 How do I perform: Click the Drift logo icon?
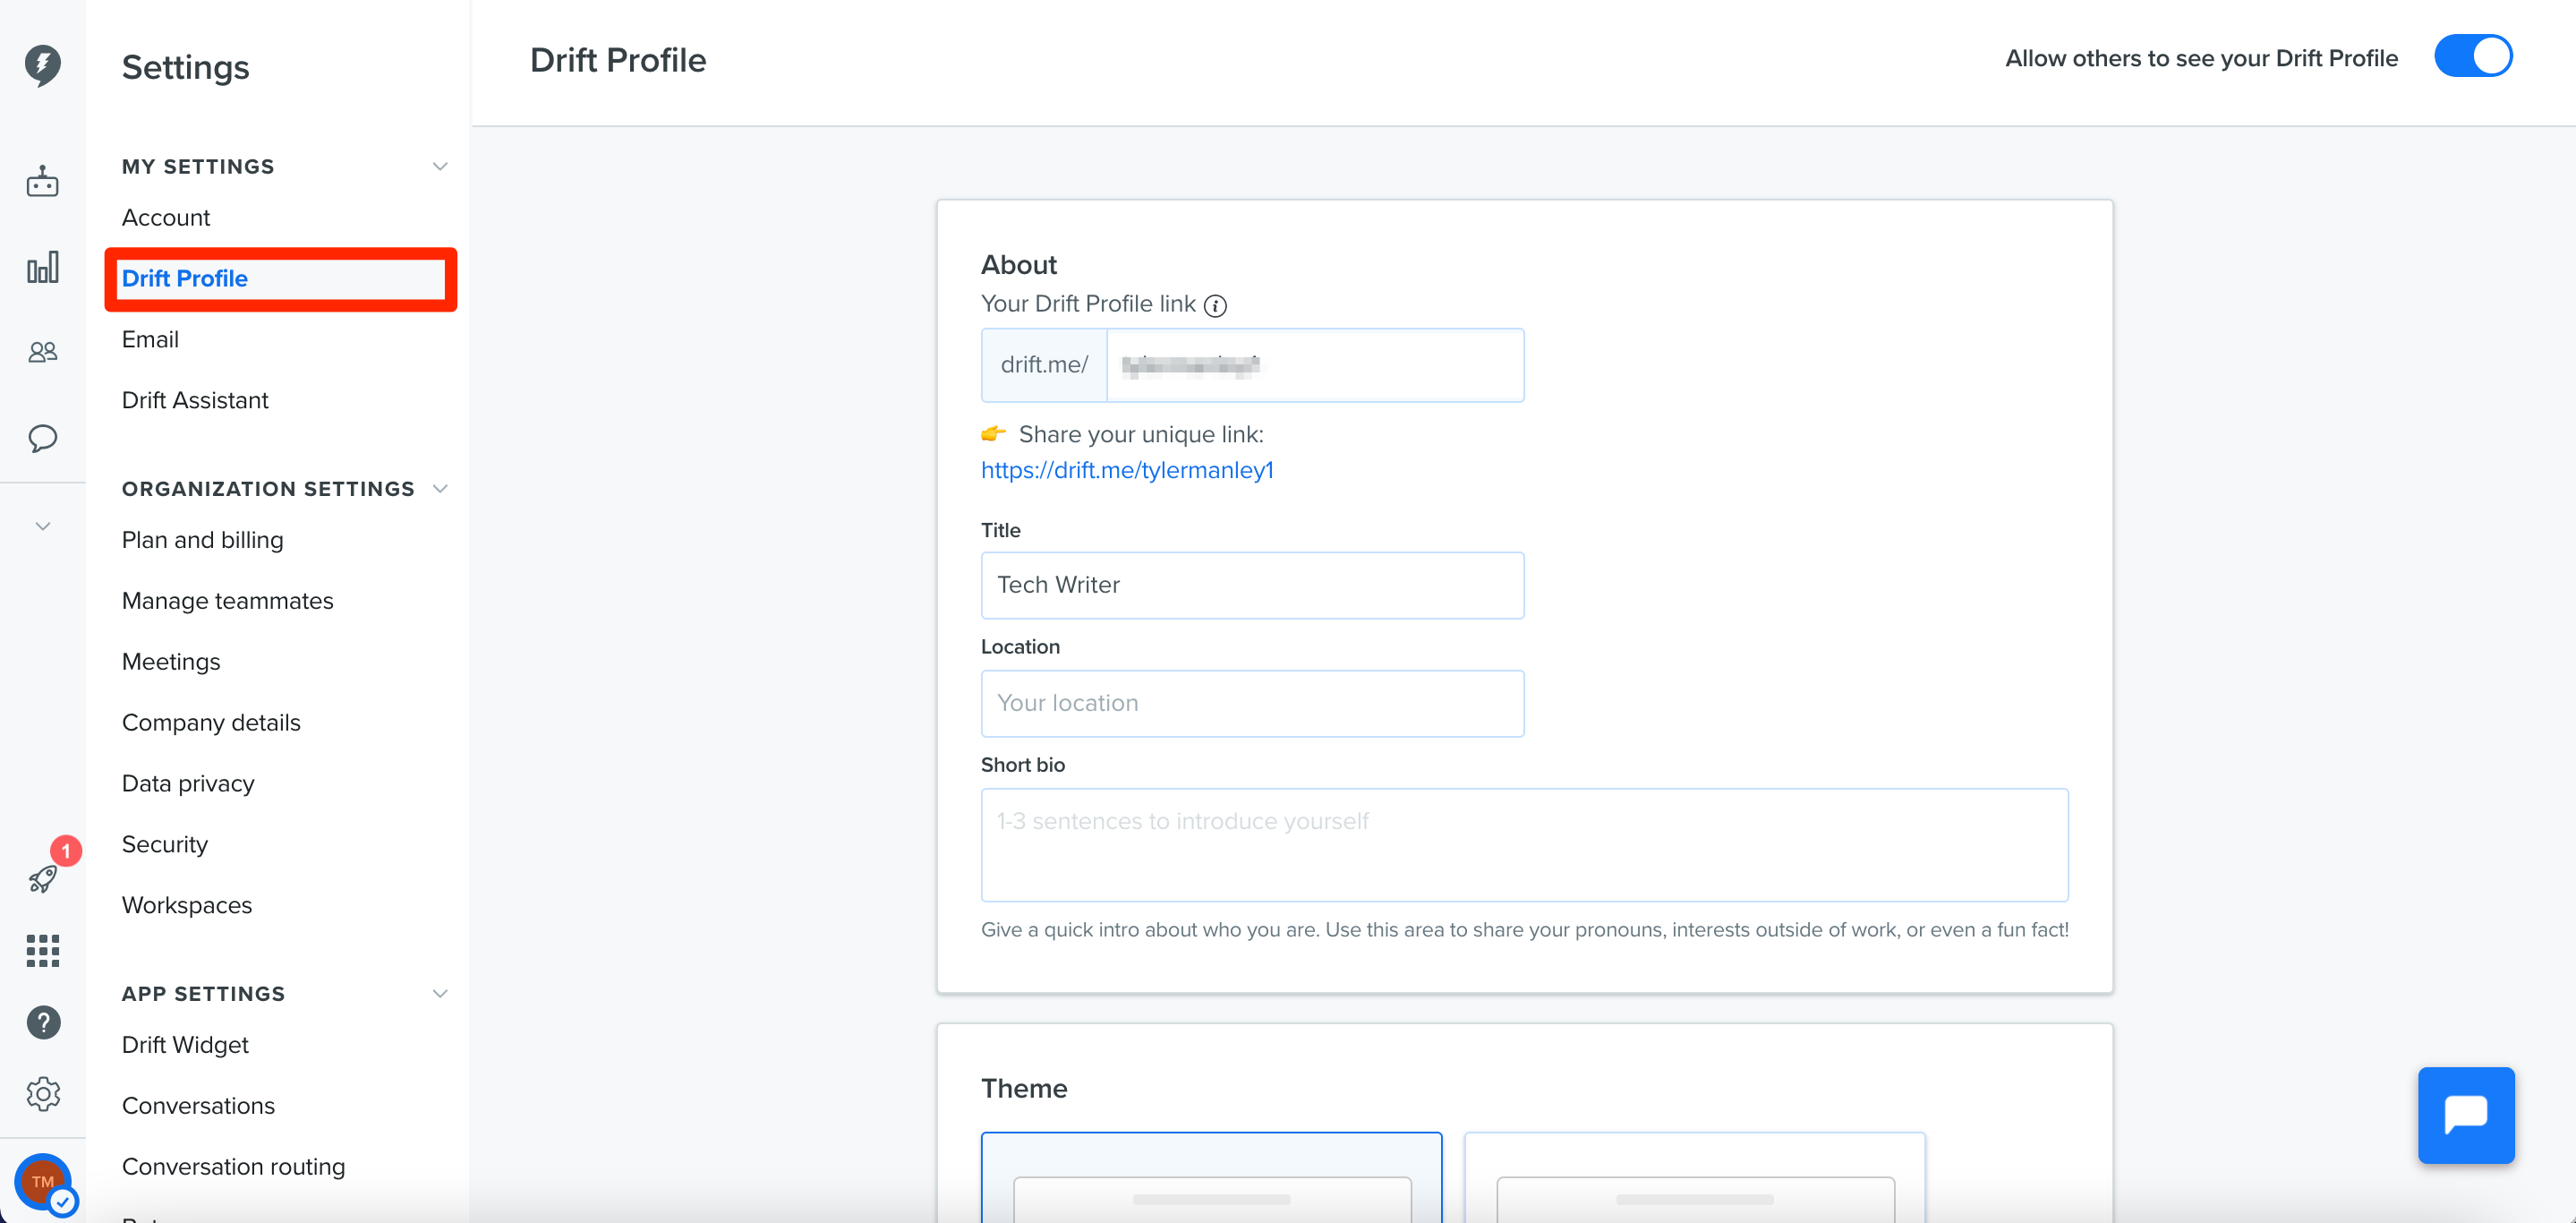[x=42, y=65]
